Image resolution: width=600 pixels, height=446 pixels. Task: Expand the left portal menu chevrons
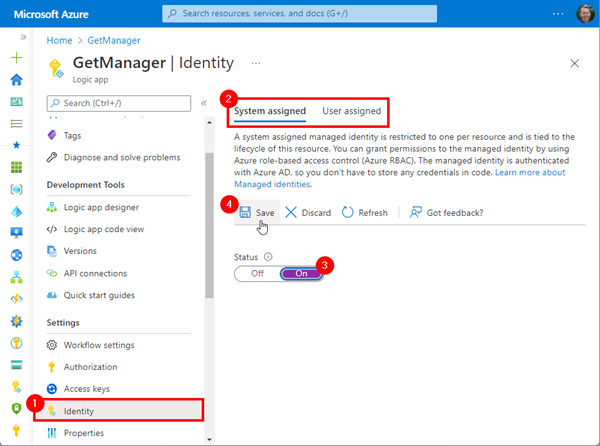click(x=23, y=37)
